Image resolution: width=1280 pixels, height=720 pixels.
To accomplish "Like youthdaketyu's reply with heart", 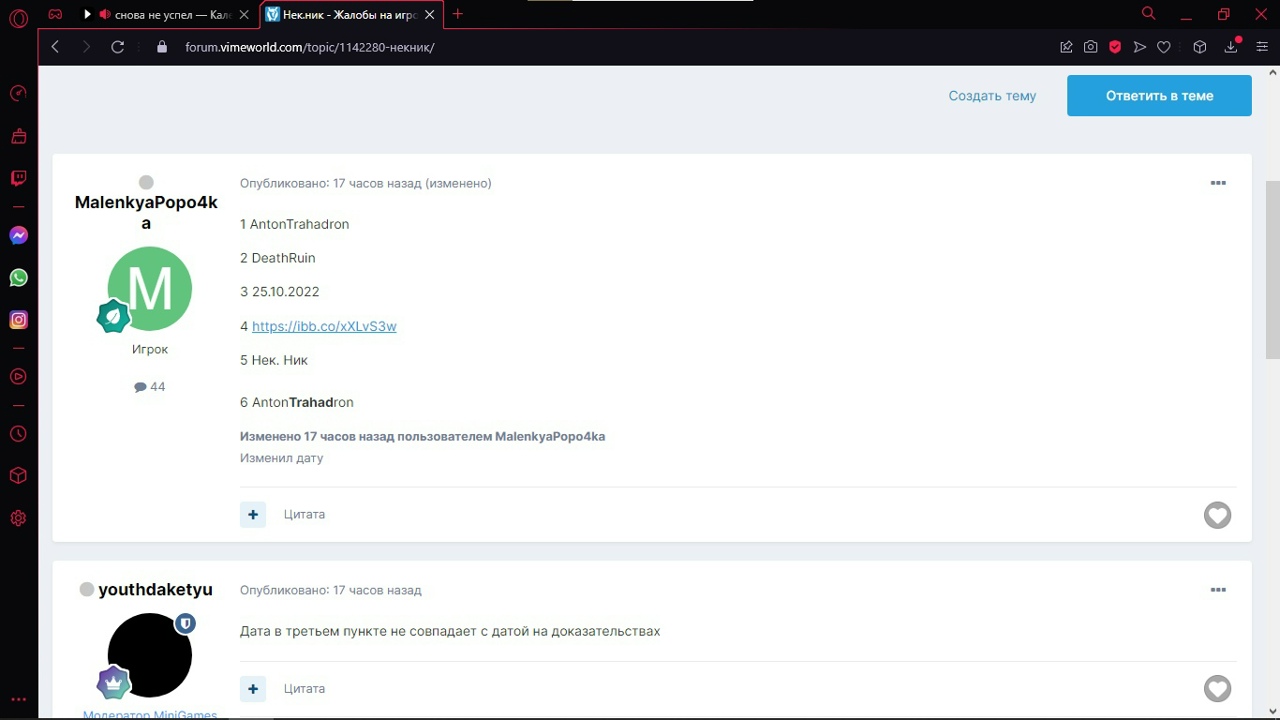I will pyautogui.click(x=1217, y=689).
